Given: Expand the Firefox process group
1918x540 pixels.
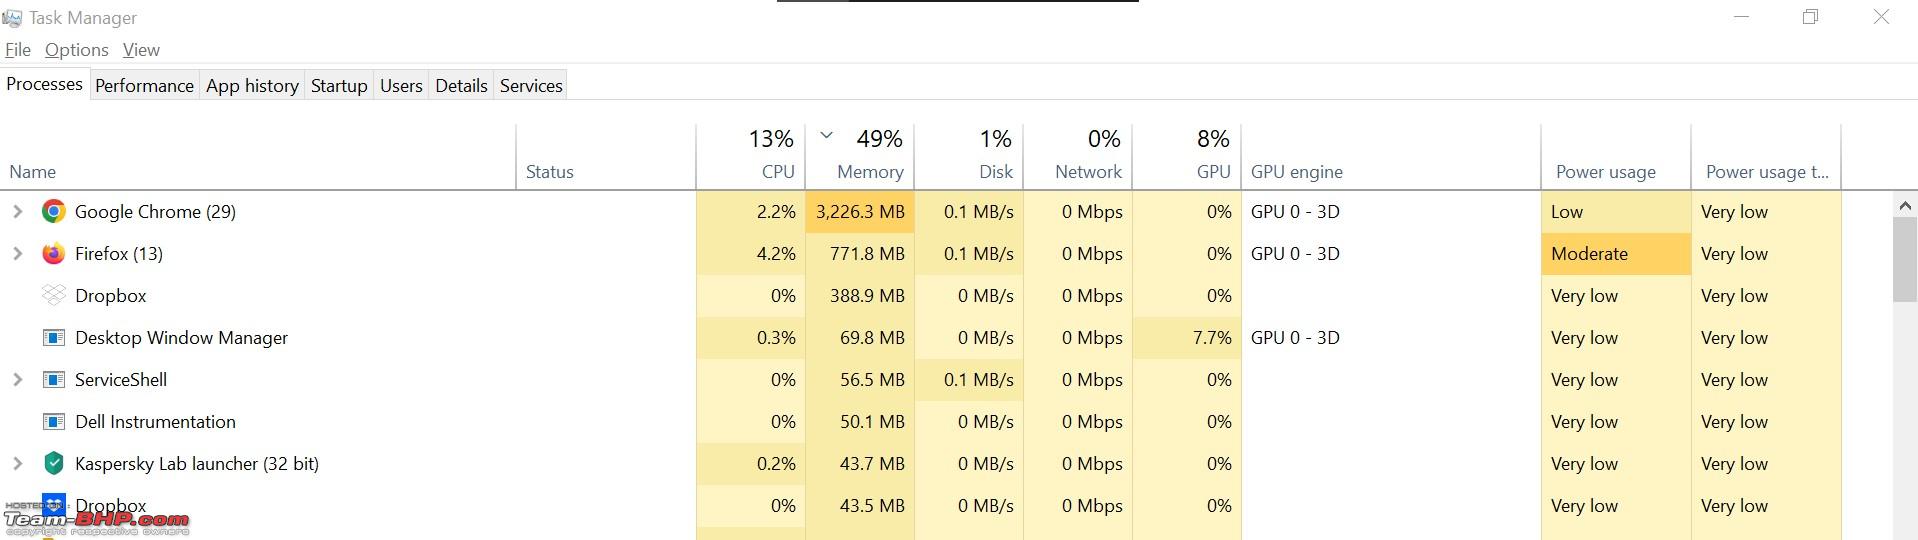Looking at the screenshot, I should click(17, 253).
